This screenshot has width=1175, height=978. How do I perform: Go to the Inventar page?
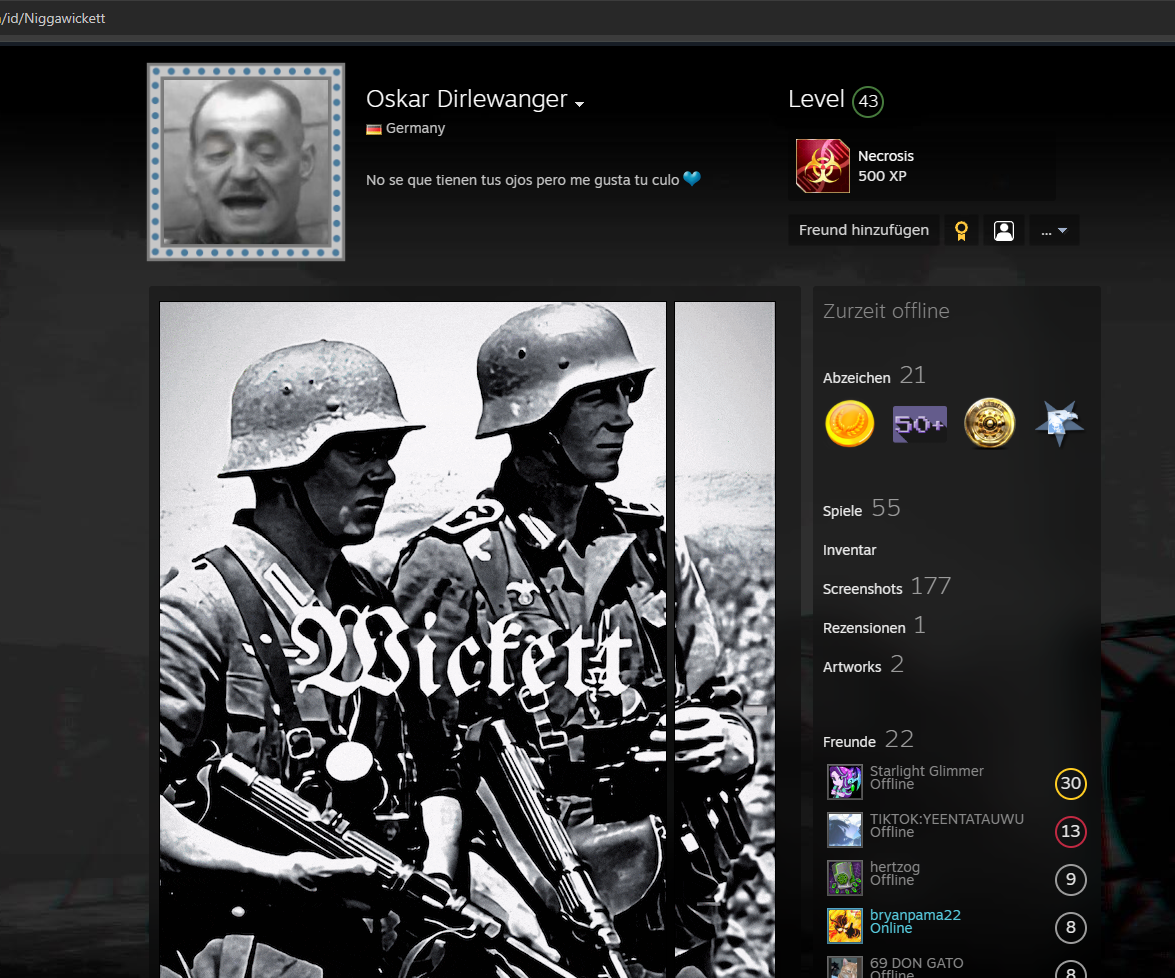coord(849,550)
